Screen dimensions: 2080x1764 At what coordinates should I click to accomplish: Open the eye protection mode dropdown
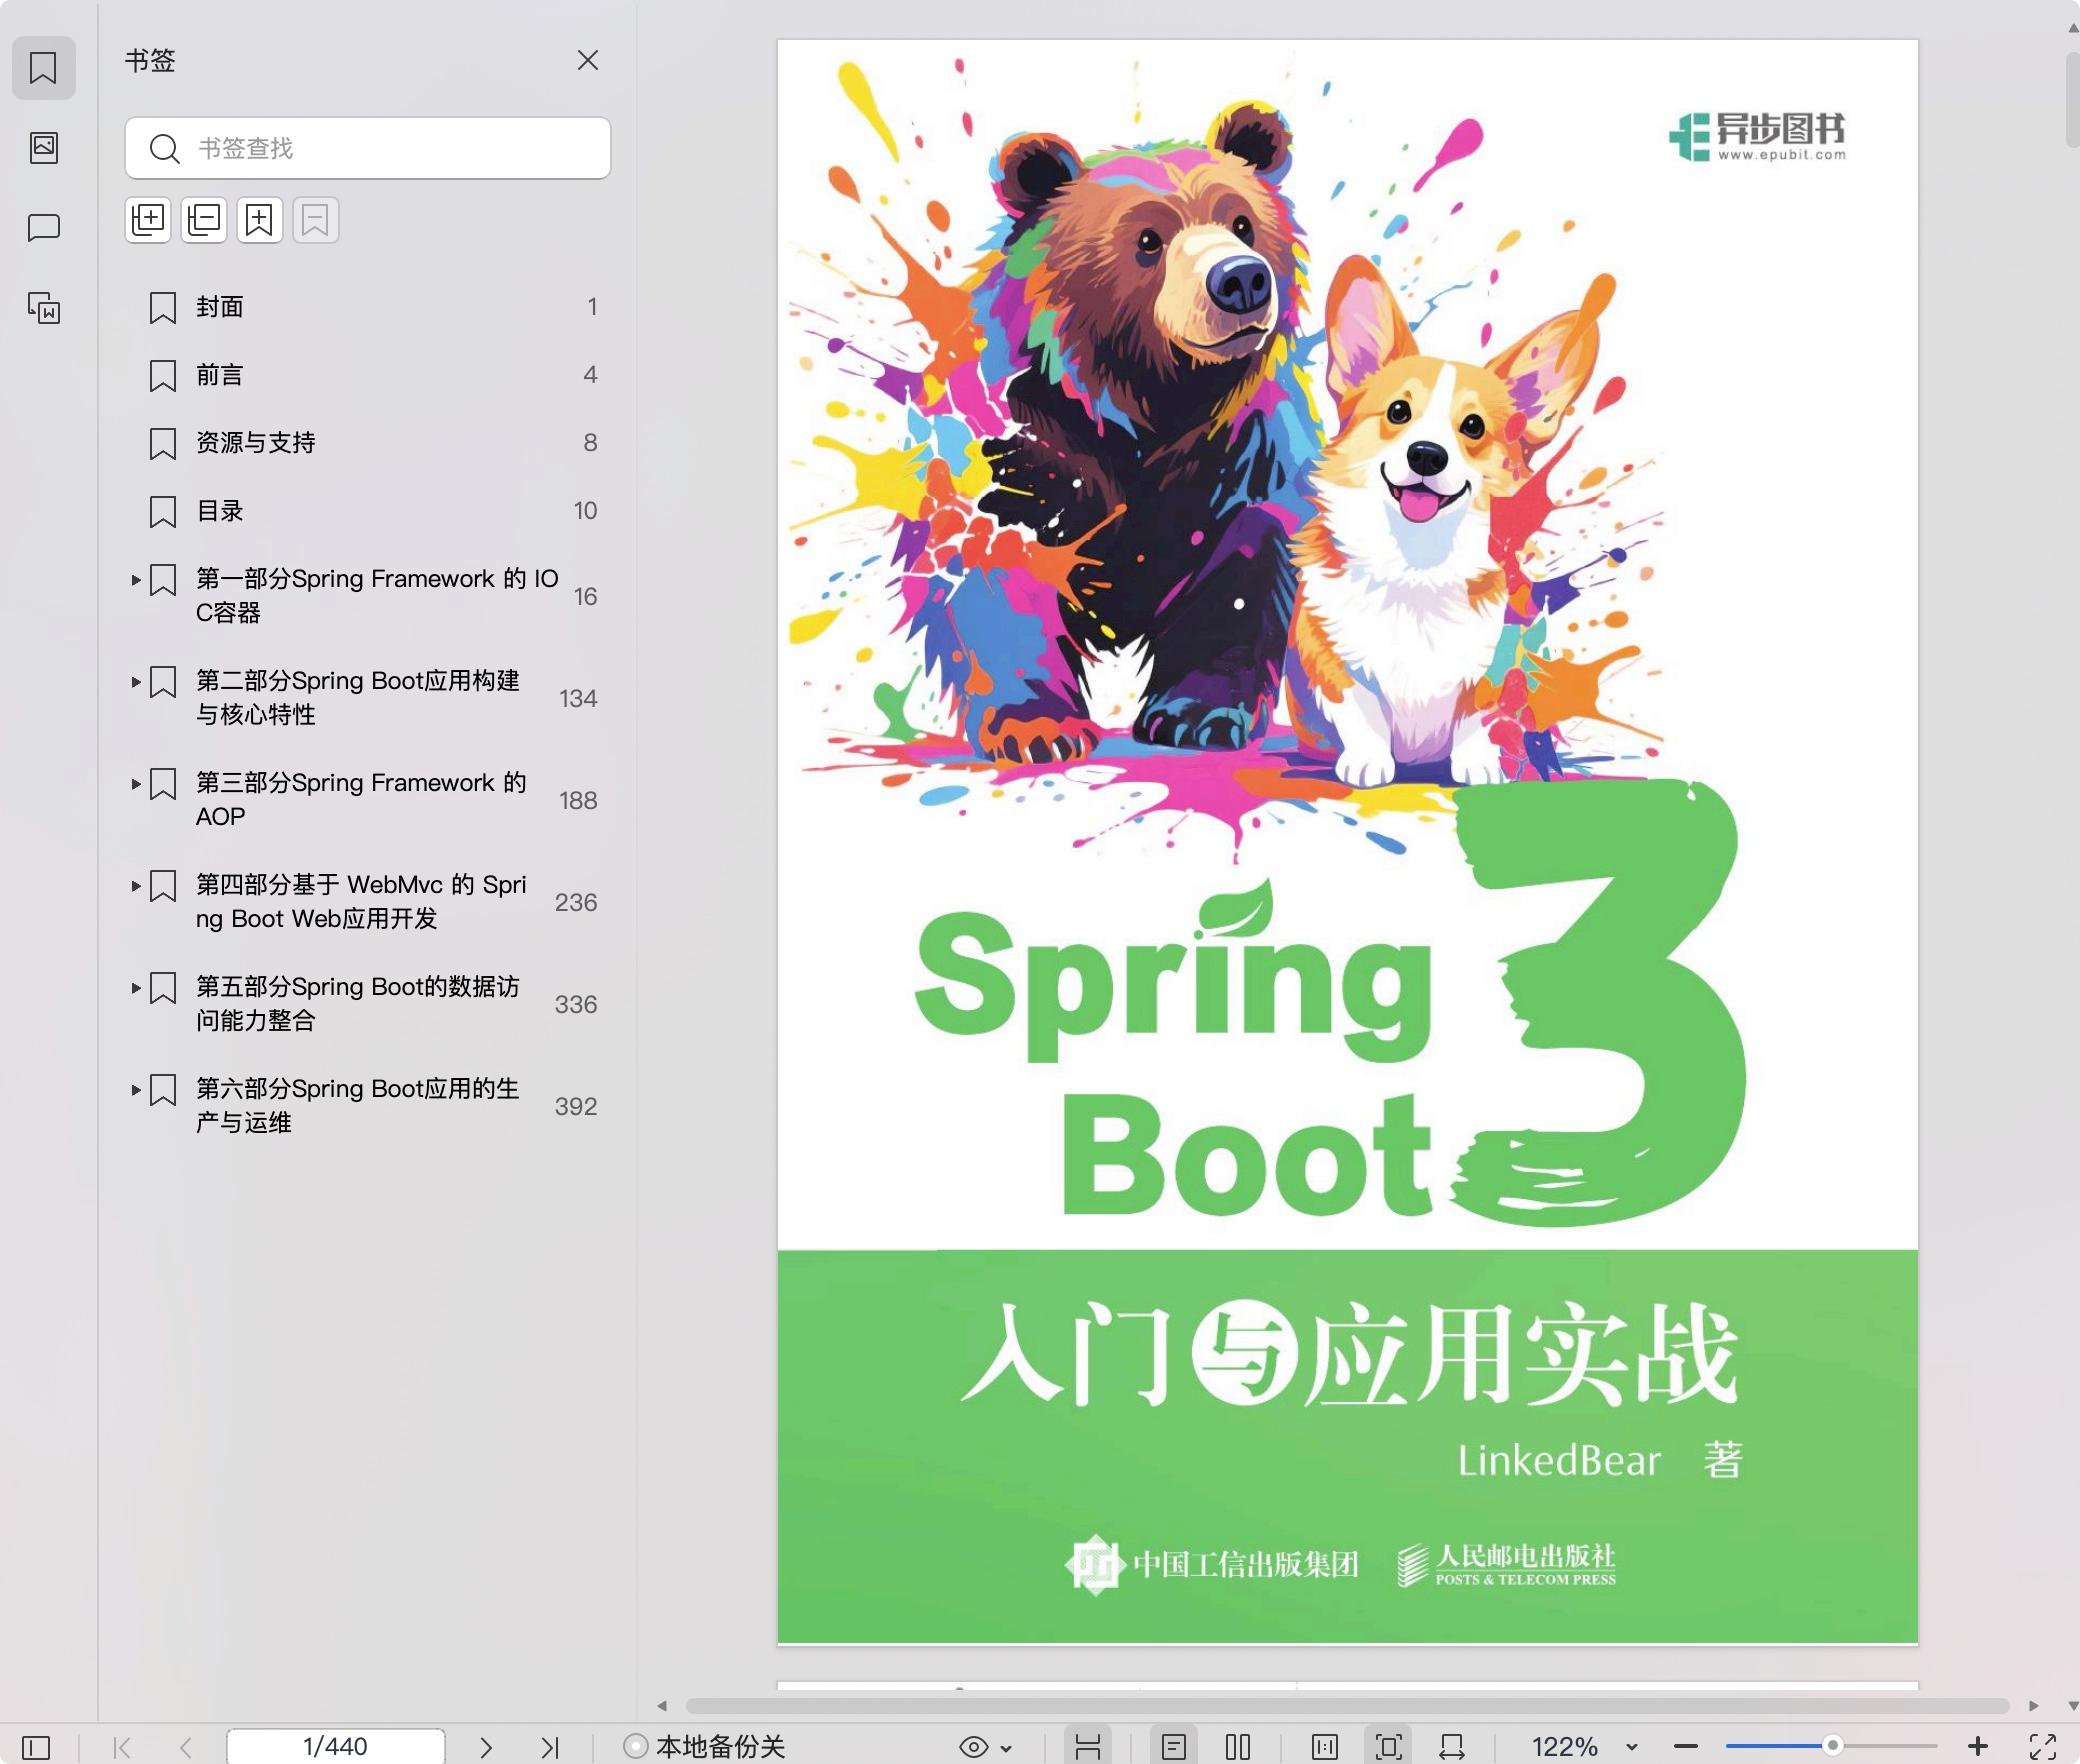click(1006, 1748)
